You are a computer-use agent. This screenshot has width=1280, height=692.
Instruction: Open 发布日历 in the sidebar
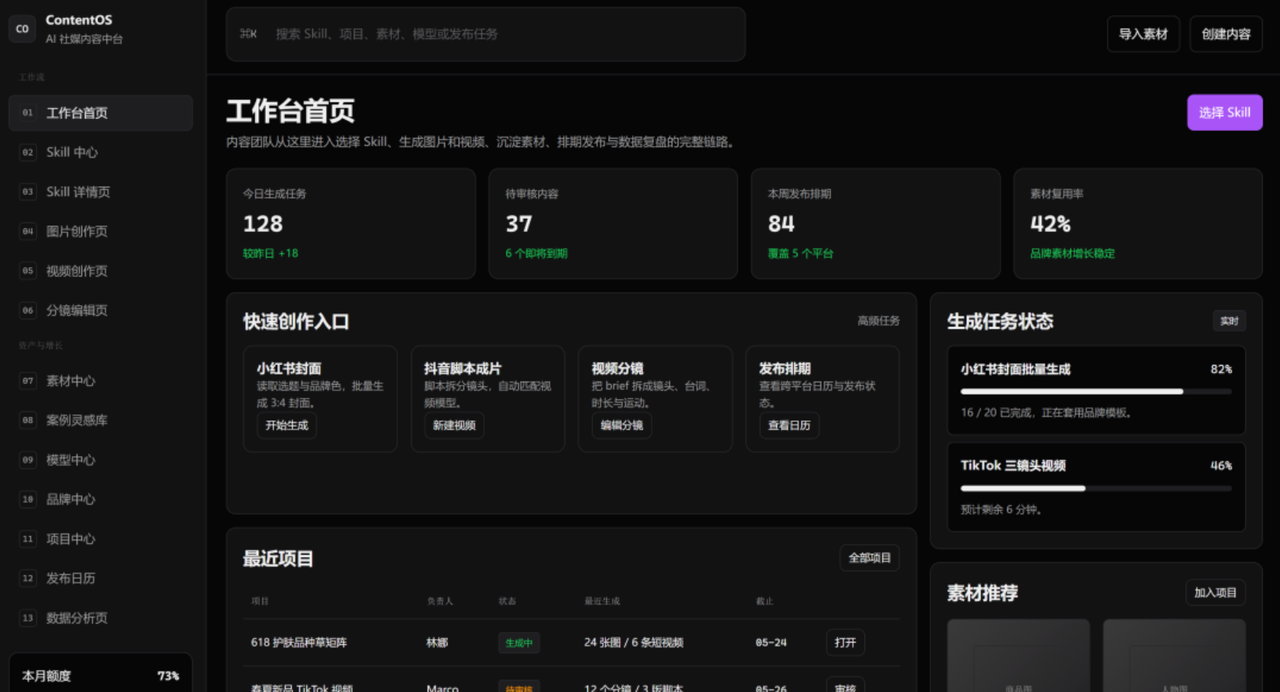coord(101,578)
